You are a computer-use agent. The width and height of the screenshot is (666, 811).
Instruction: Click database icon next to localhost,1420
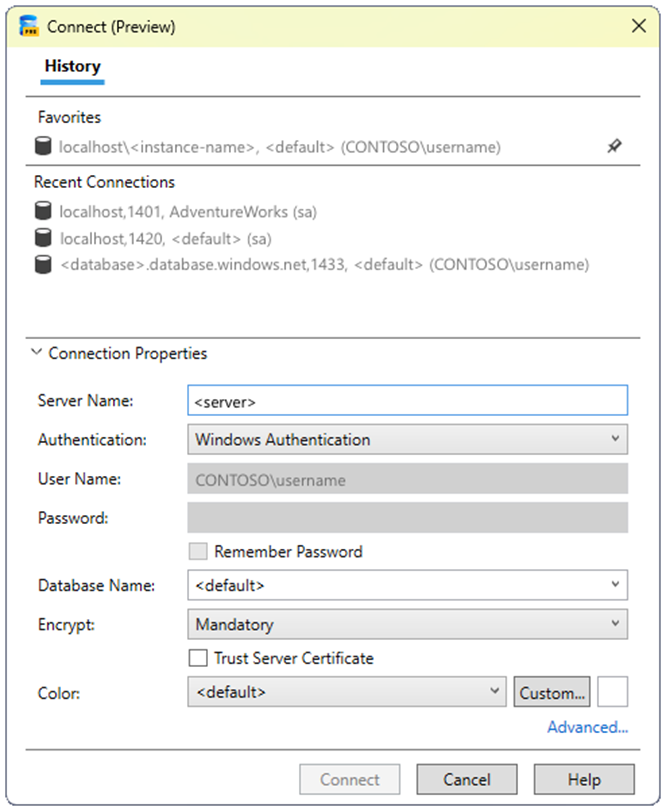pyautogui.click(x=43, y=238)
